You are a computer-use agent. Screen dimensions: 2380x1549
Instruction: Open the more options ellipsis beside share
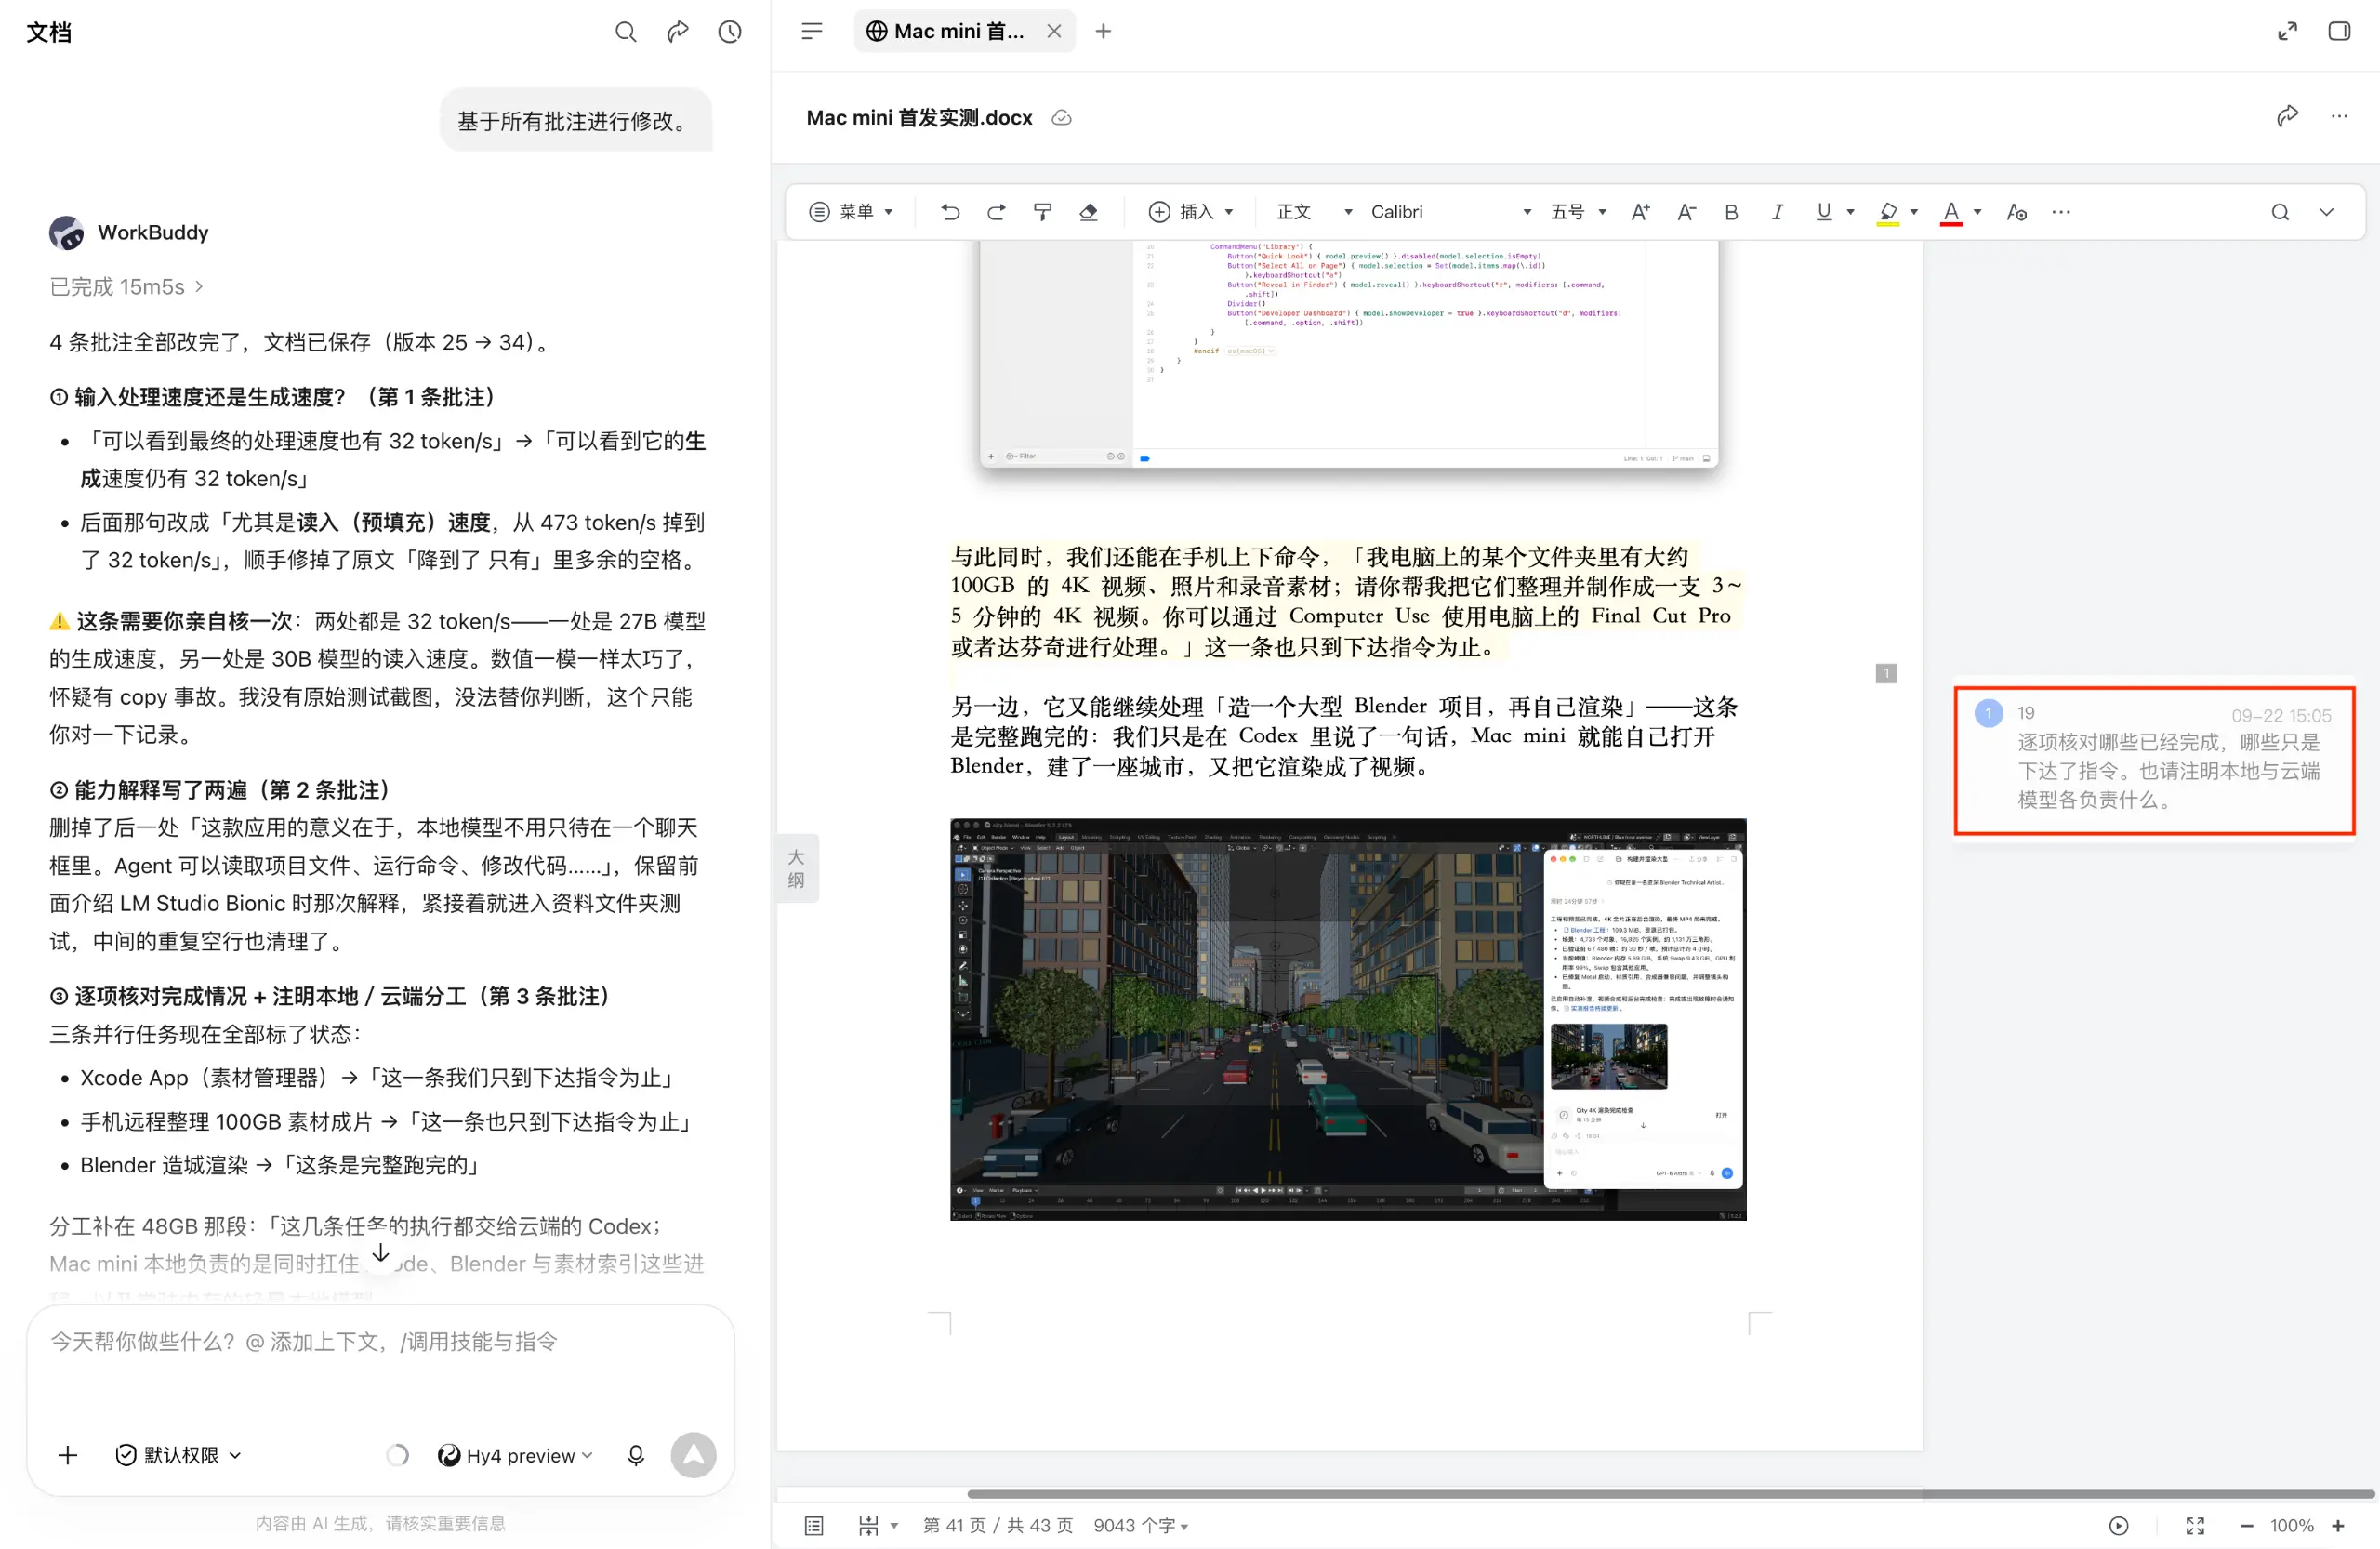point(2339,117)
